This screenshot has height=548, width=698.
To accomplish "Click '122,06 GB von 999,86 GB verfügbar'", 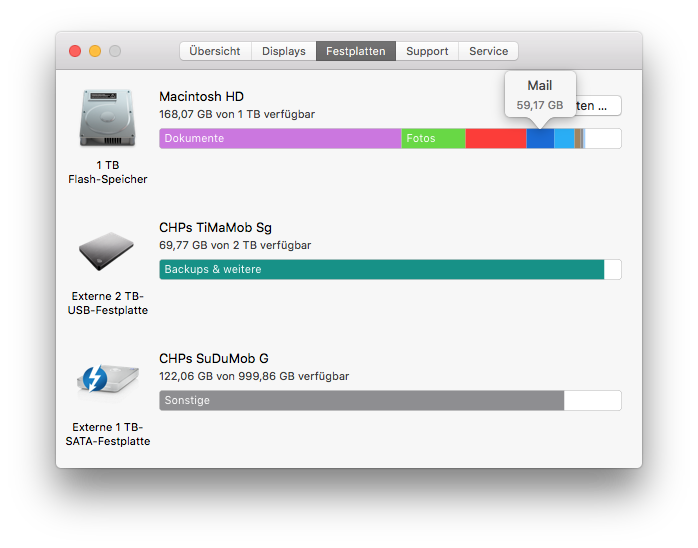I will 254,376.
